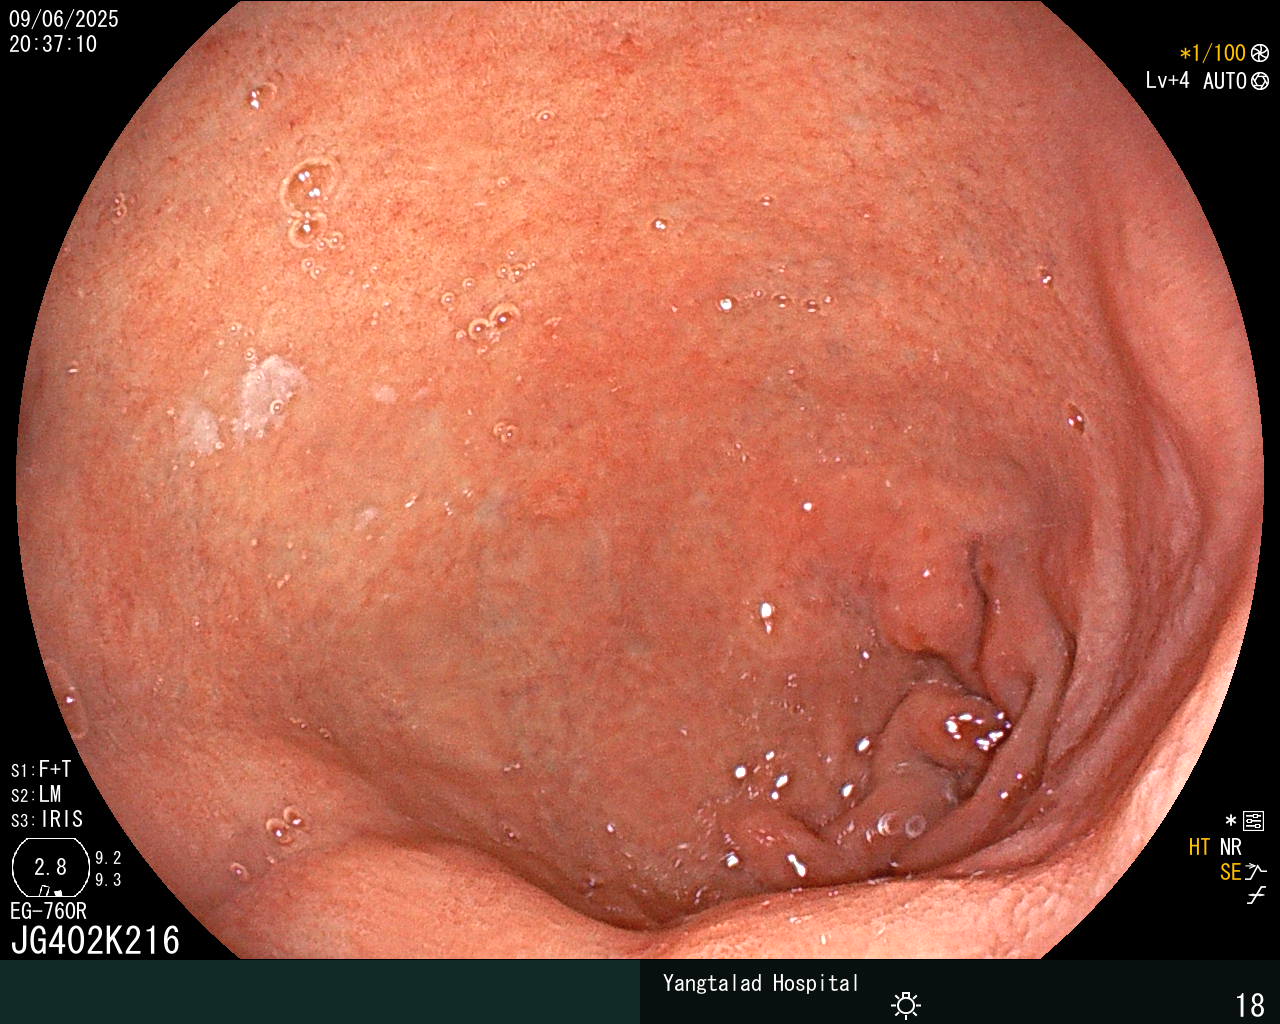Click the S1: F+T switch label
This screenshot has width=1280, height=1024.
pos(41,770)
